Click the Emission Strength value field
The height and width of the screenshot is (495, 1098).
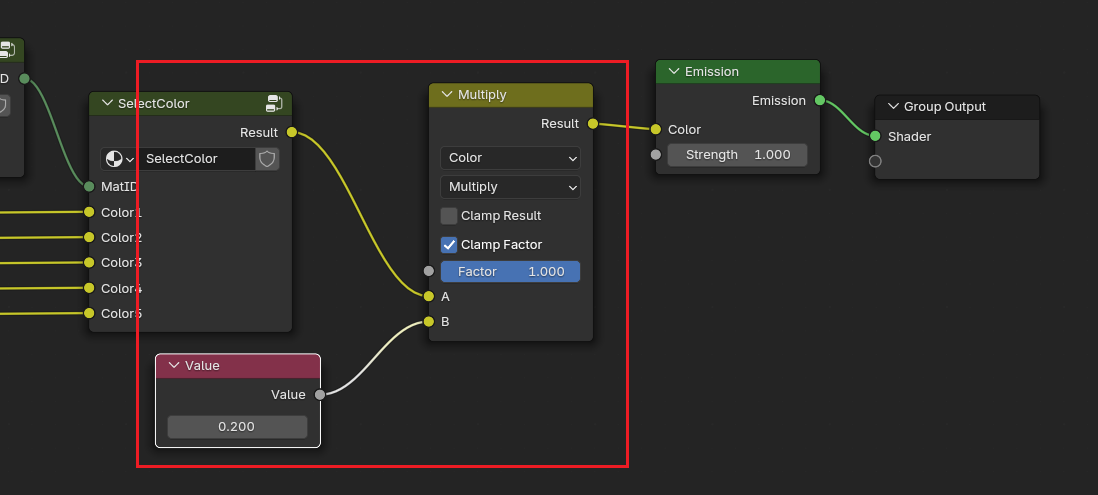tap(737, 155)
